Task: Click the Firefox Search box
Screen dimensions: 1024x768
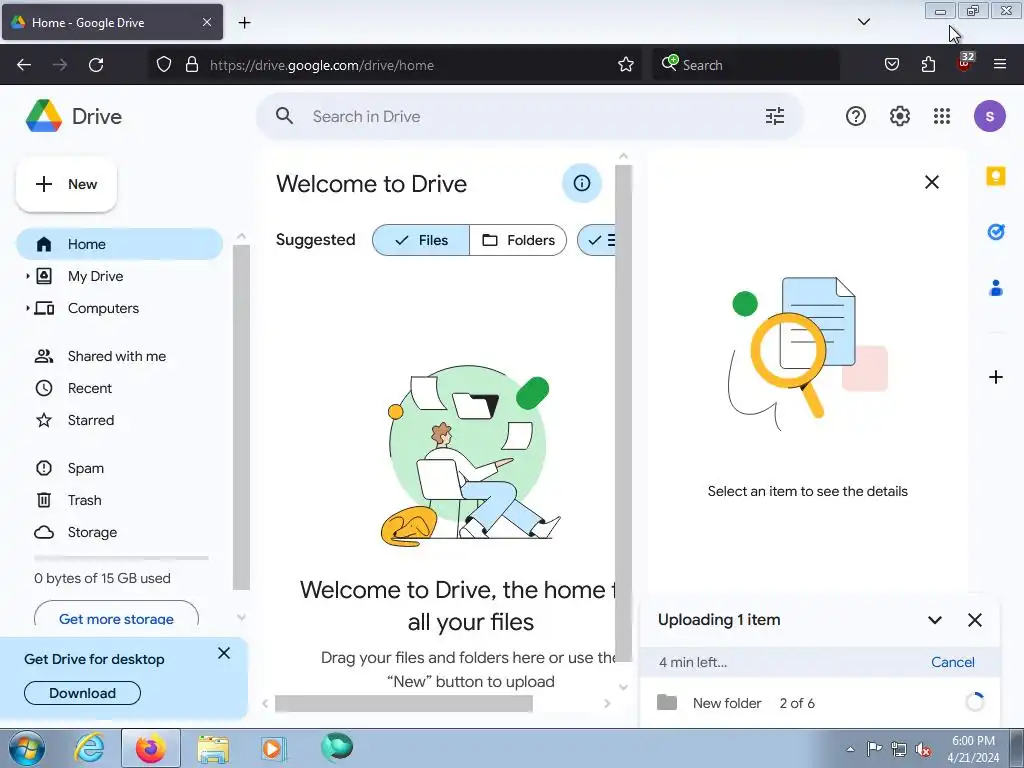Action: (746, 65)
